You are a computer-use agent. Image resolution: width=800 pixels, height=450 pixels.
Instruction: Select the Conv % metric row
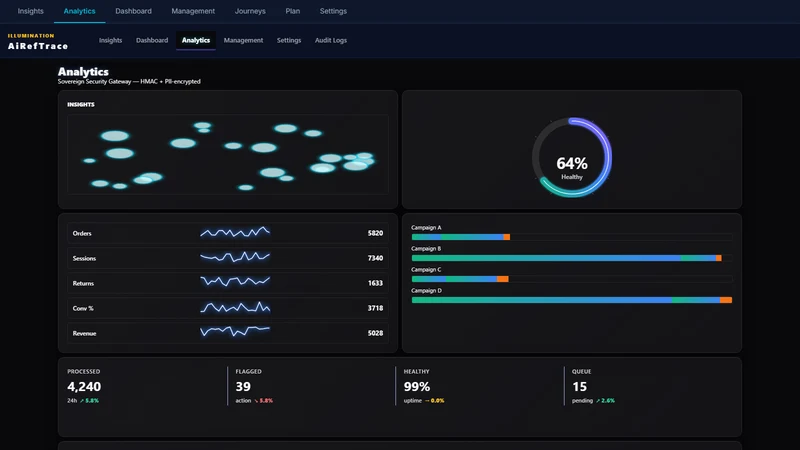click(x=228, y=308)
